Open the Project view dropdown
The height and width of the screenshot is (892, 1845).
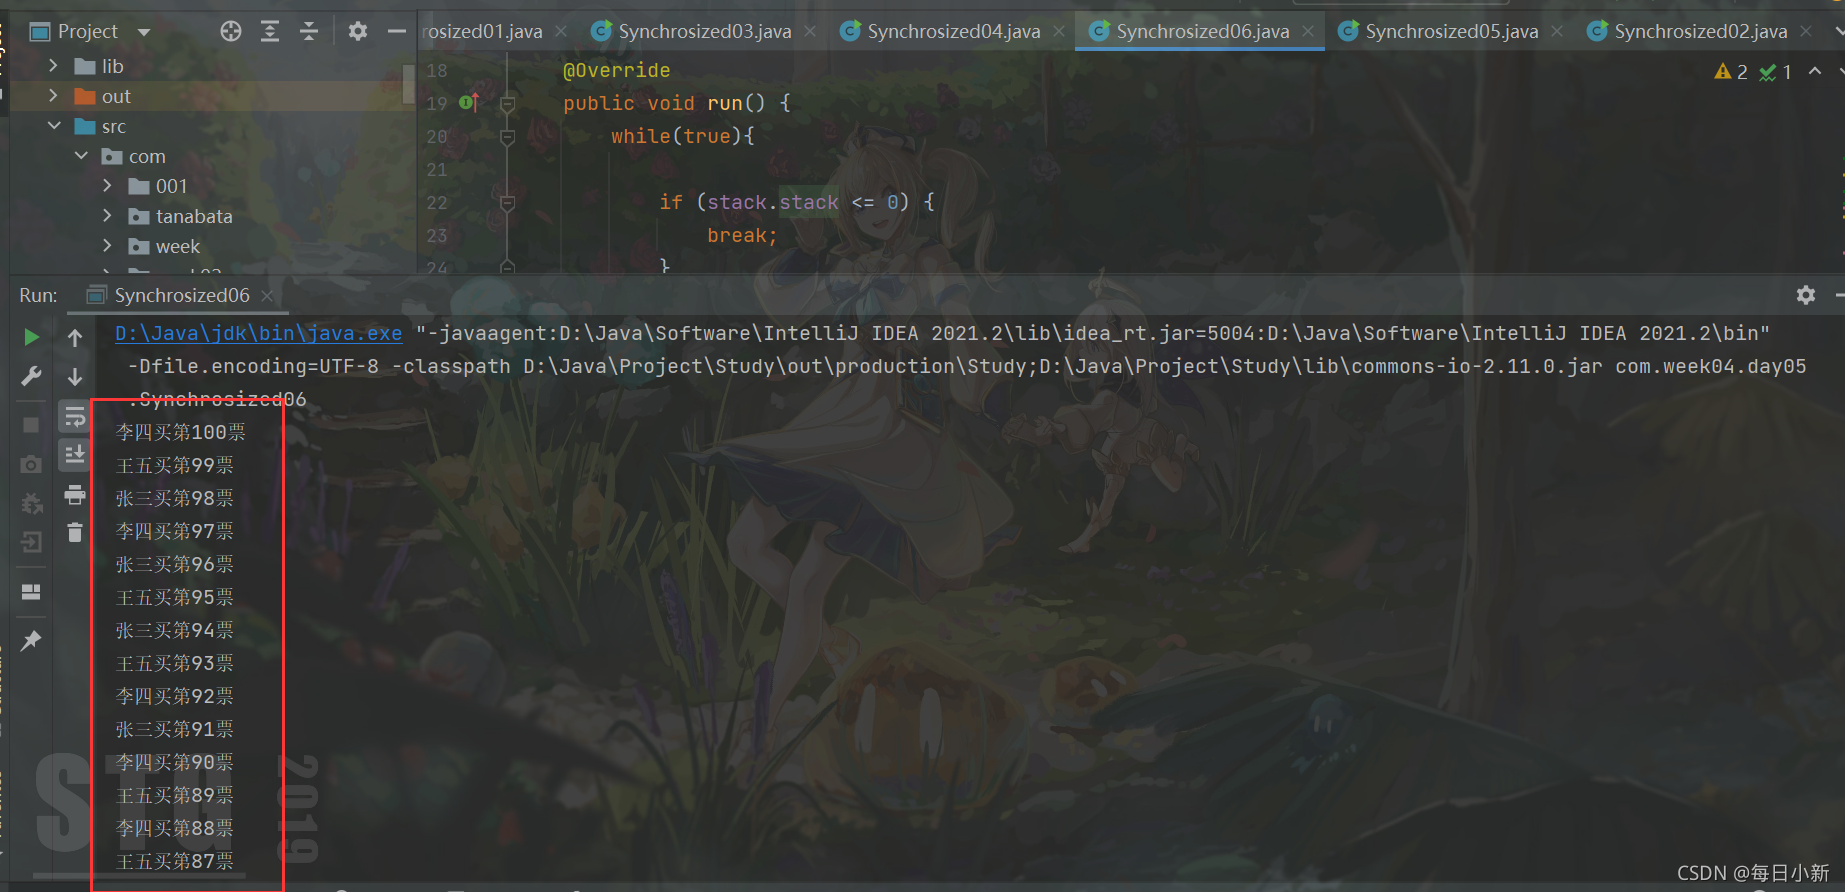144,32
